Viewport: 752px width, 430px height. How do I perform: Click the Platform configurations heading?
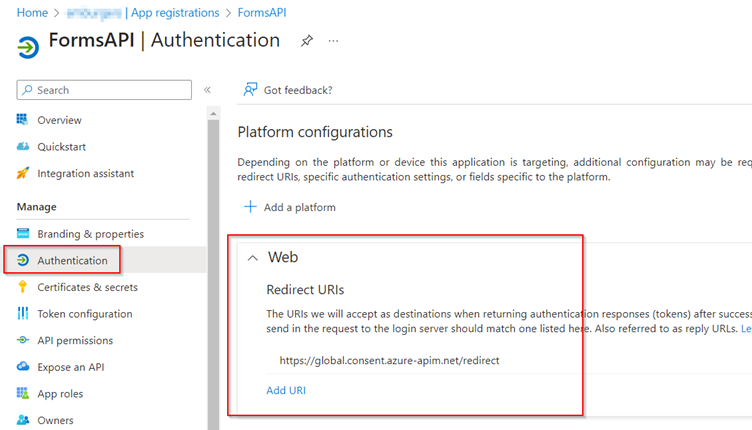[315, 132]
